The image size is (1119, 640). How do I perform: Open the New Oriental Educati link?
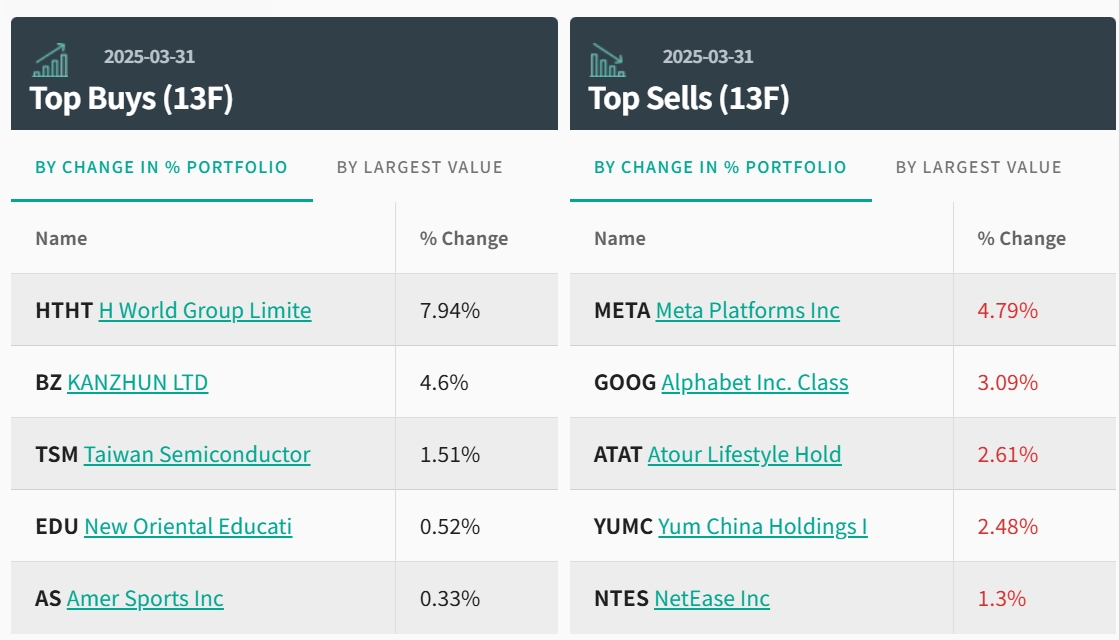tap(188, 527)
